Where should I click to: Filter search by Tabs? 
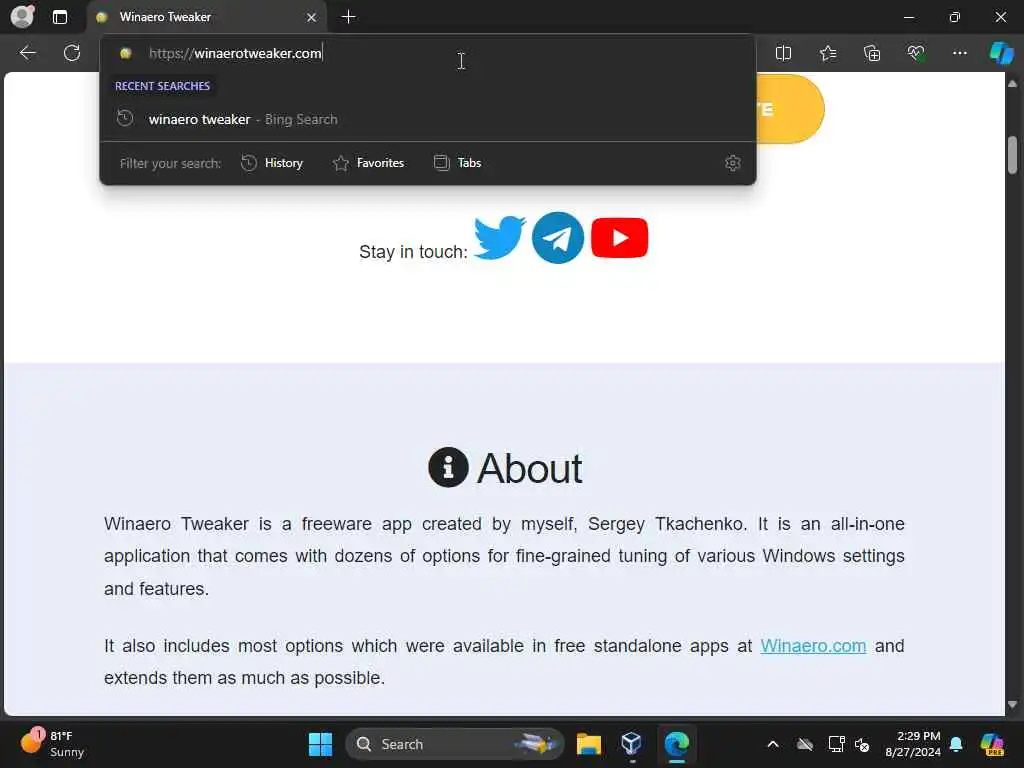point(458,163)
